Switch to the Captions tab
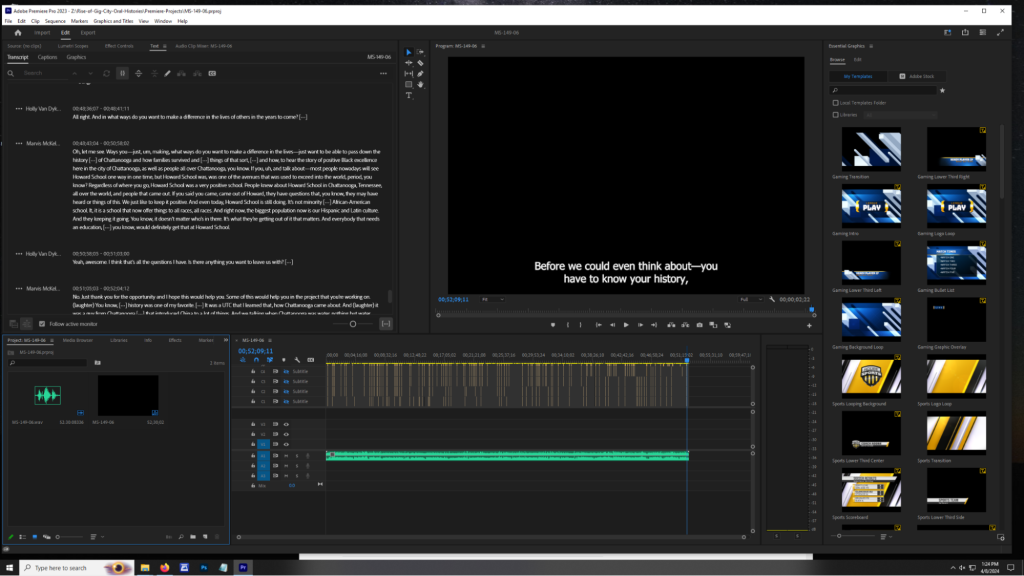Image resolution: width=1024 pixels, height=576 pixels. [47, 57]
